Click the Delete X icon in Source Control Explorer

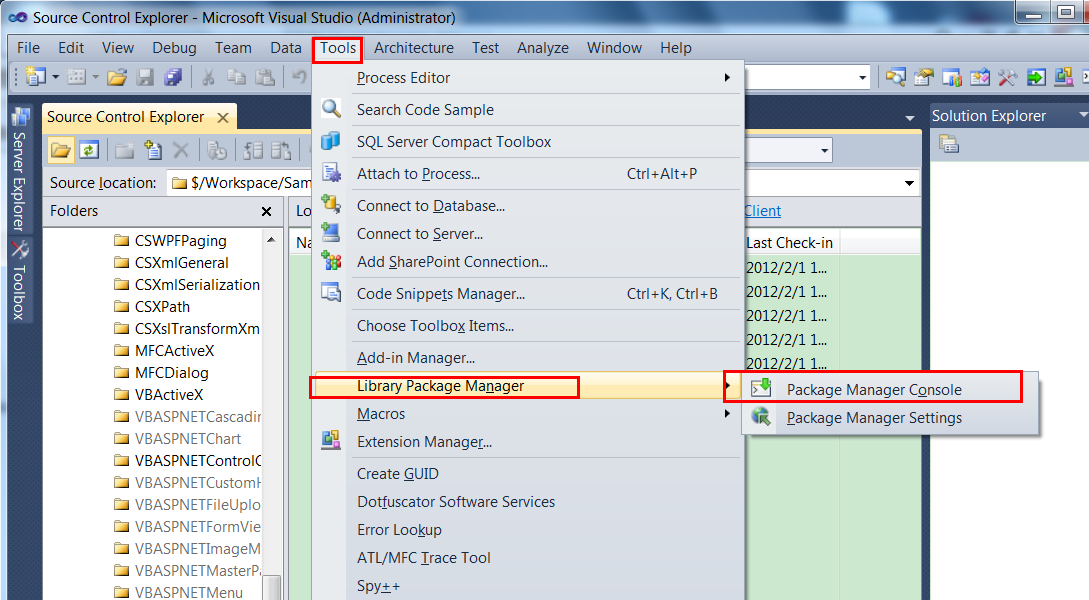point(181,150)
